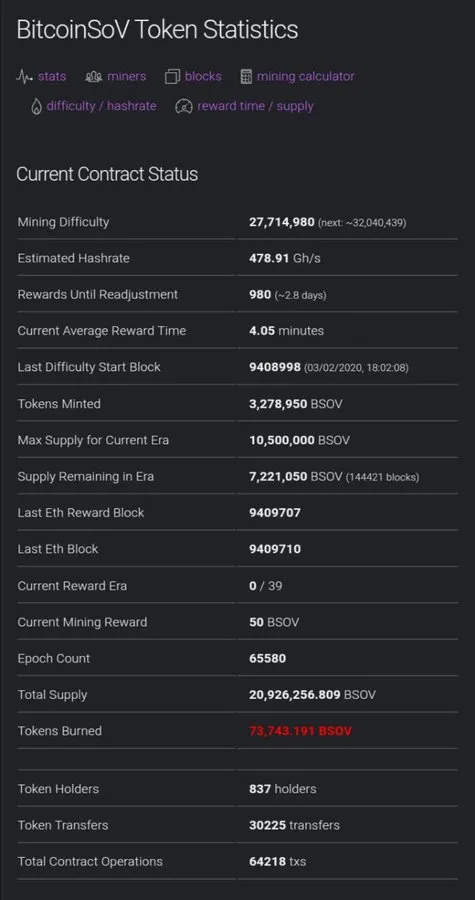Click the blocks stacked squares icon
The height and width of the screenshot is (900, 475).
tap(173, 76)
